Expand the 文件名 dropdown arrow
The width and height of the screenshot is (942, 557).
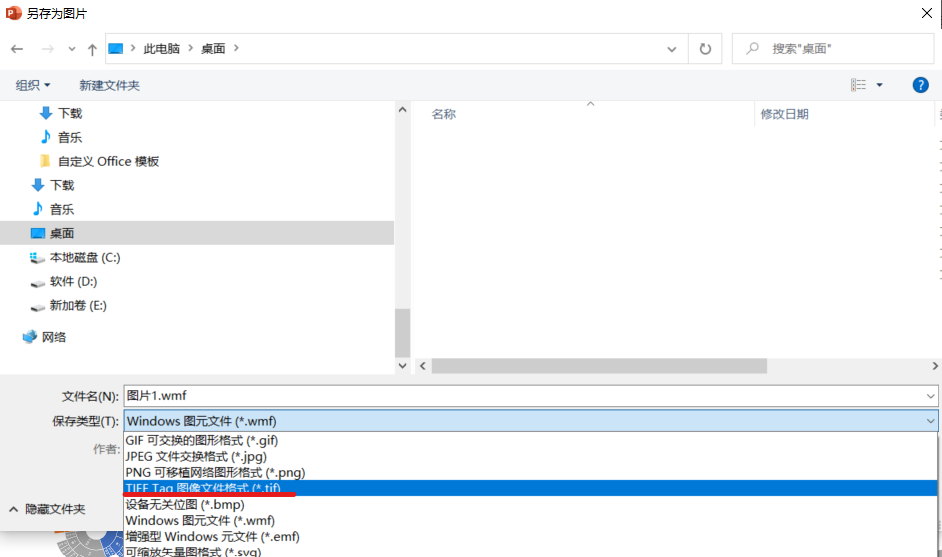click(931, 396)
